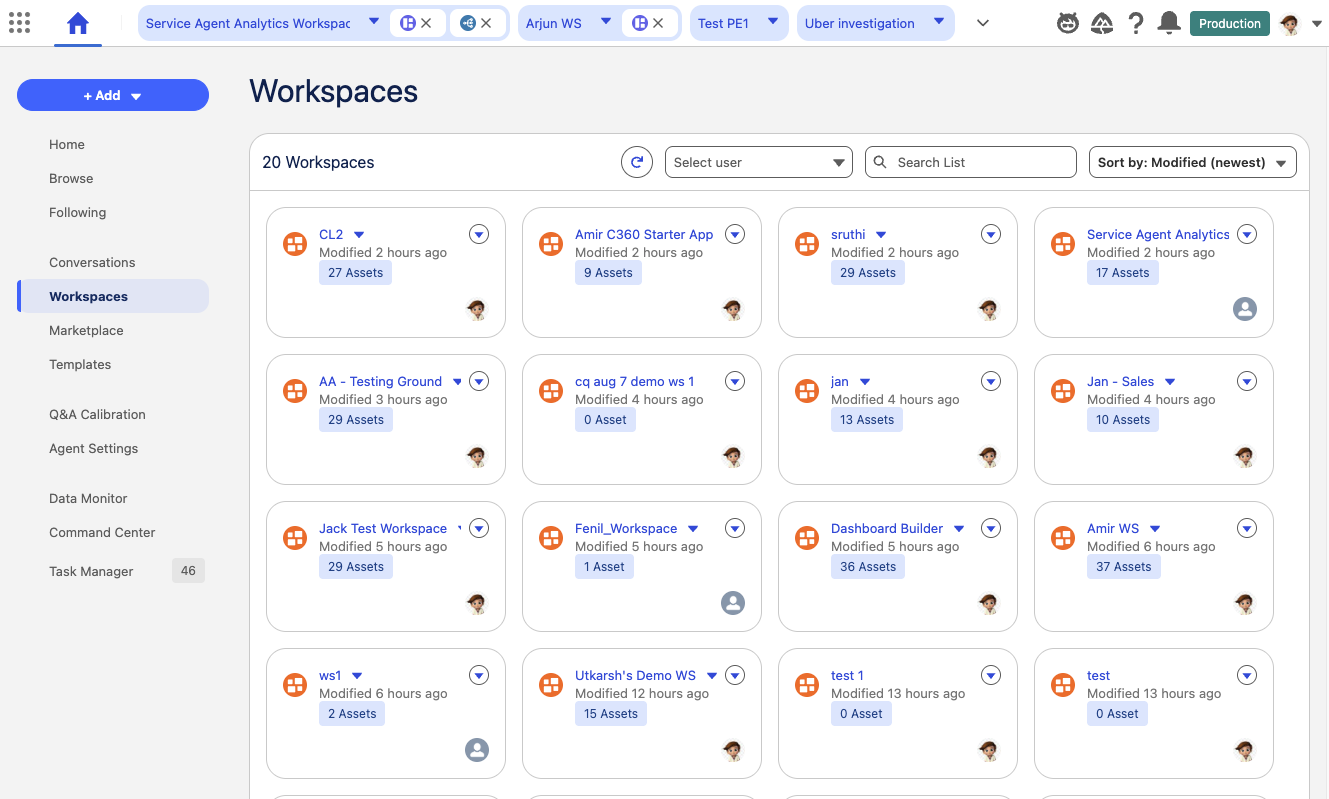Click the ws1 workspace orange icon
Image resolution: width=1329 pixels, height=799 pixels.
click(295, 685)
